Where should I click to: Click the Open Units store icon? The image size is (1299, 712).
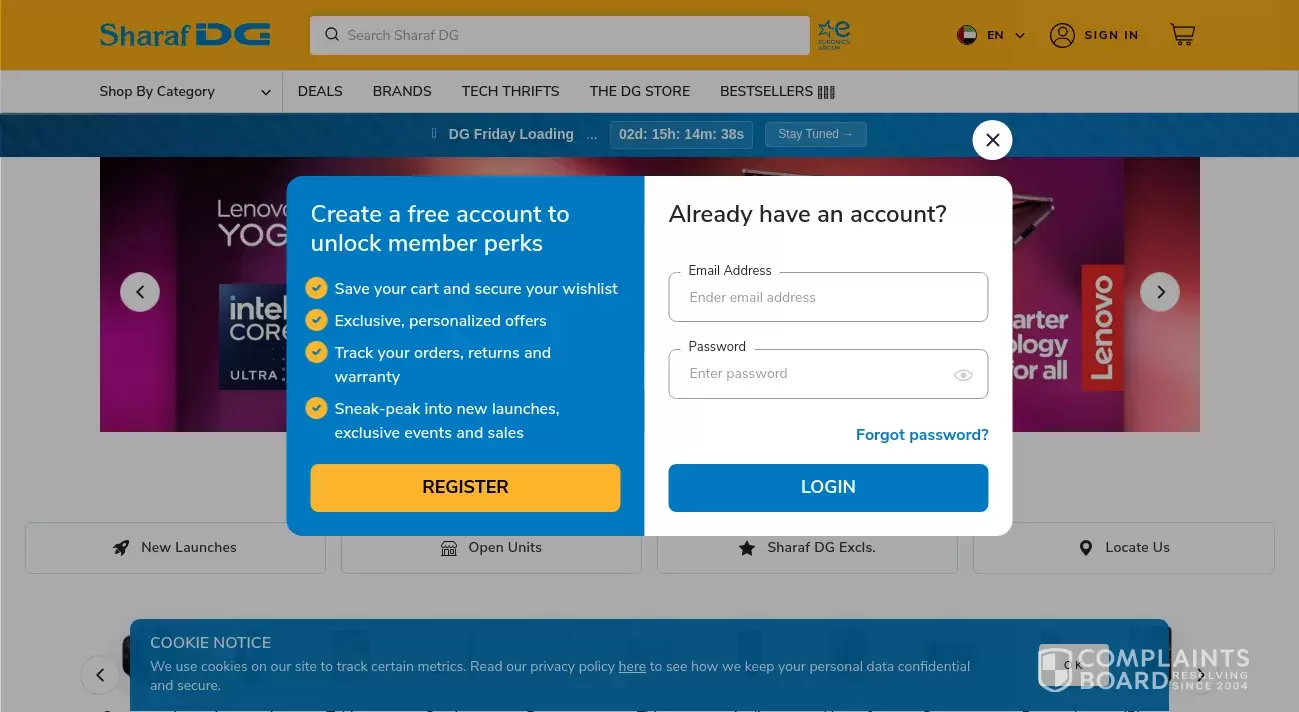449,548
